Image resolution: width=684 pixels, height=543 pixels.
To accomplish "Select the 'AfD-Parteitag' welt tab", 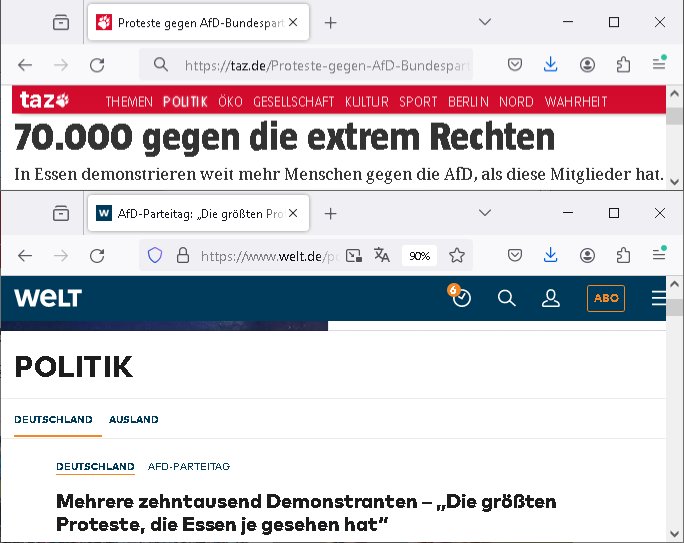I will coord(198,213).
